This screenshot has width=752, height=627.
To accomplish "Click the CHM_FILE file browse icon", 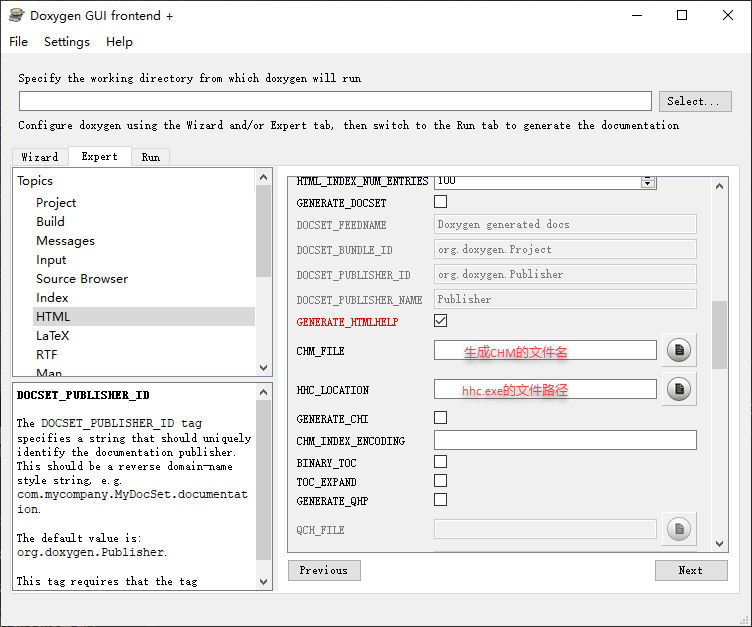I will coord(679,350).
